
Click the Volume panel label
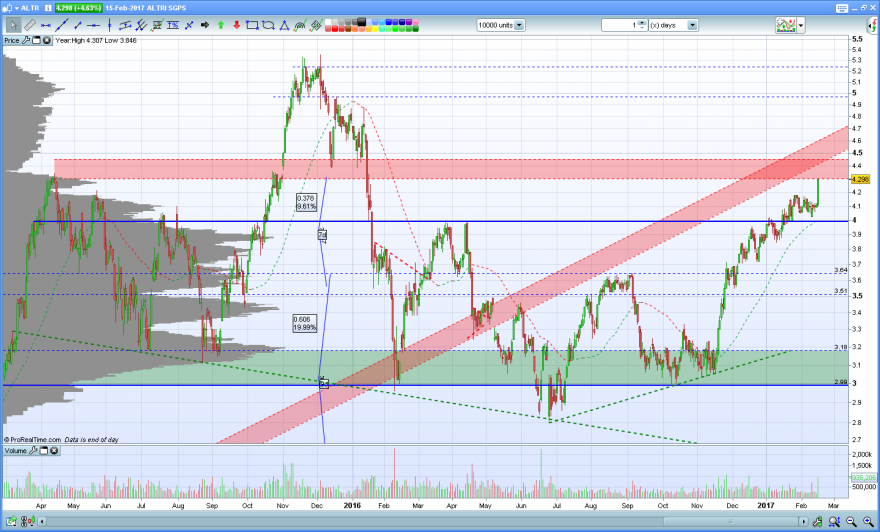click(x=16, y=451)
